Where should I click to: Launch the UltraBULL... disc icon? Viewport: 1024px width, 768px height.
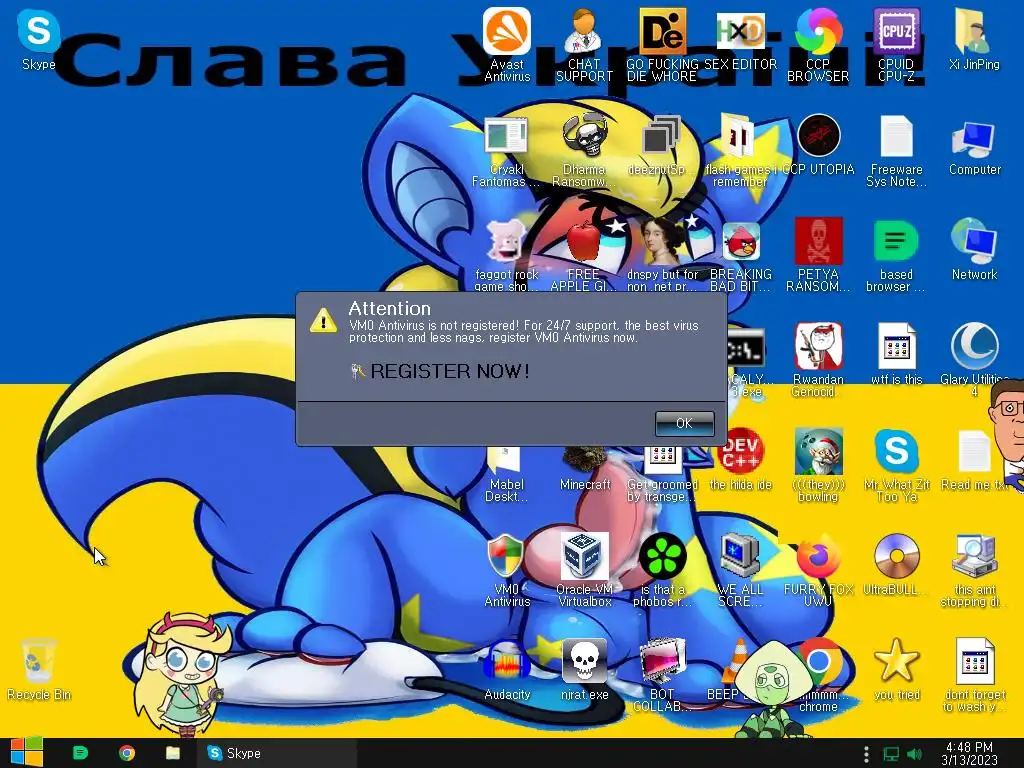pos(896,564)
